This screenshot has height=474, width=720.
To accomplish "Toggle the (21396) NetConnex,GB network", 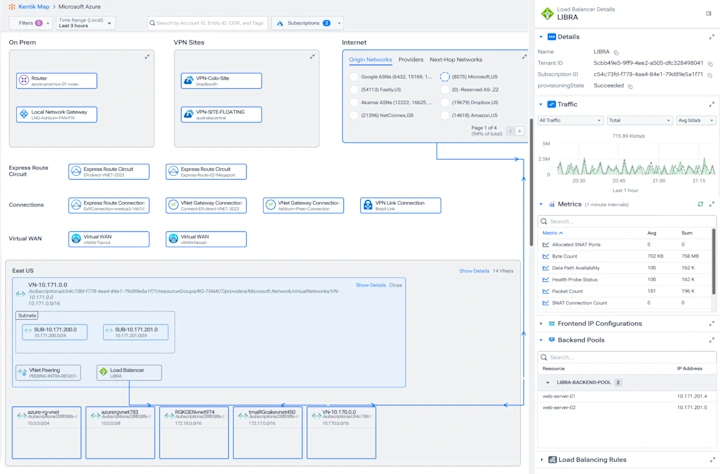I will coord(354,115).
